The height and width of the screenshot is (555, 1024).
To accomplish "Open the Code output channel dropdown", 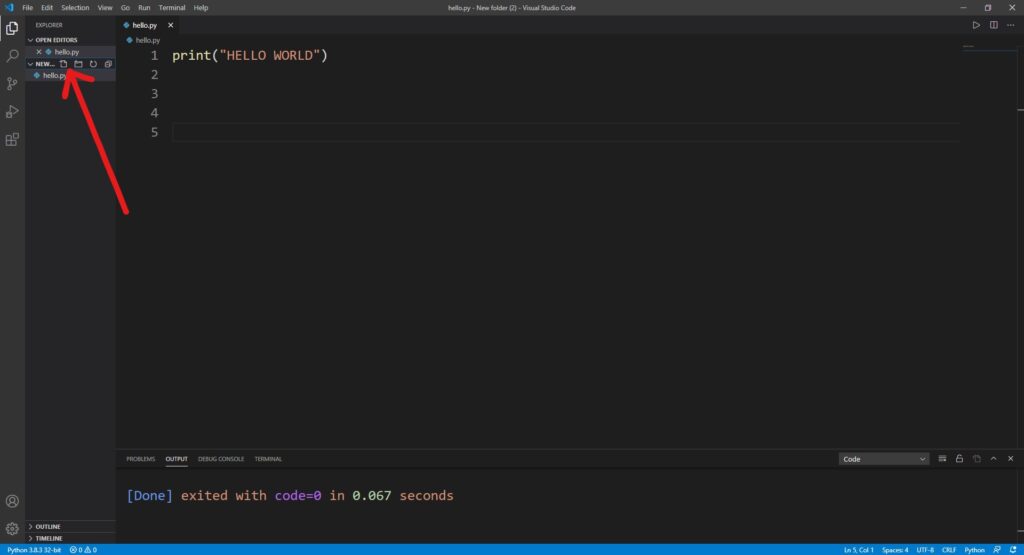I will pos(884,459).
